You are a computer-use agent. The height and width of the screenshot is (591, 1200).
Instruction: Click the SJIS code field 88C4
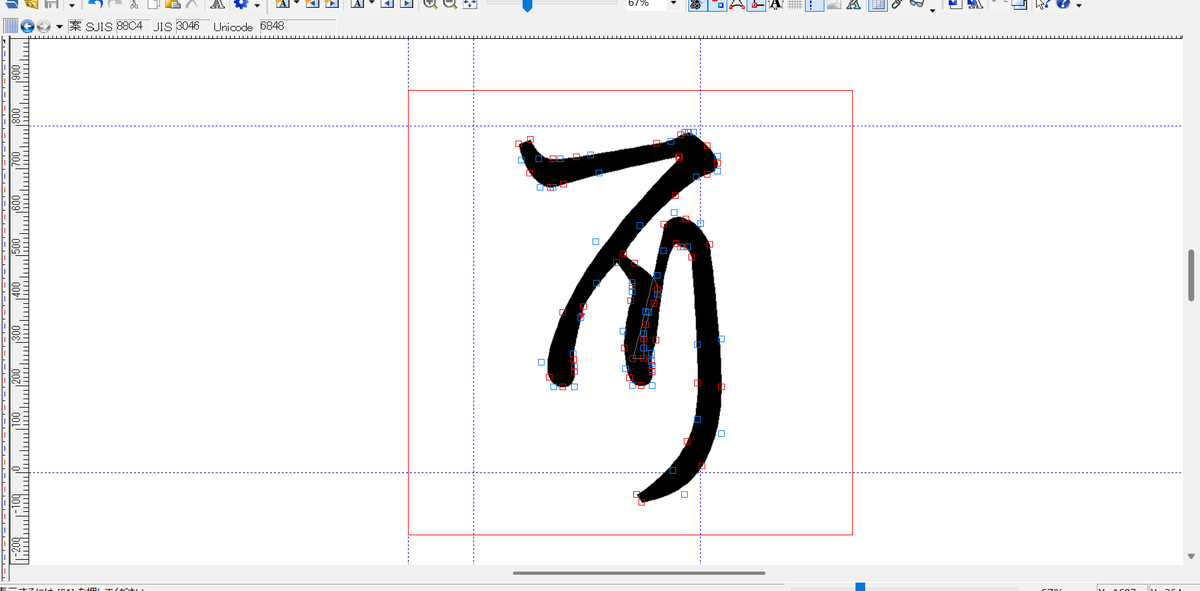pos(133,25)
